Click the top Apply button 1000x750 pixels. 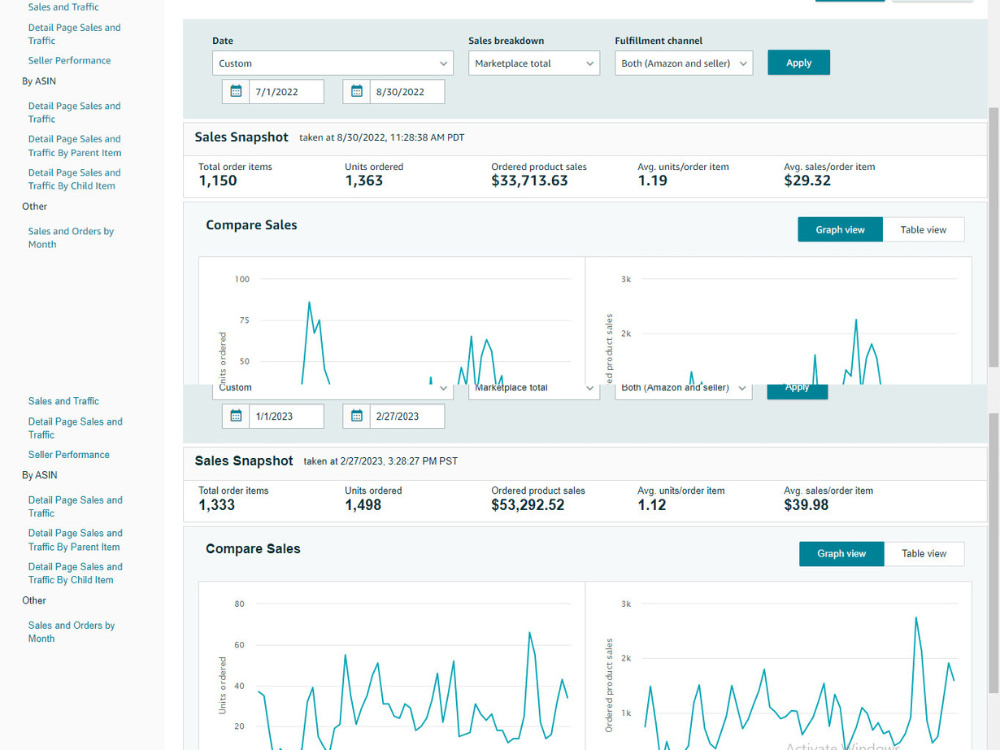[x=798, y=62]
